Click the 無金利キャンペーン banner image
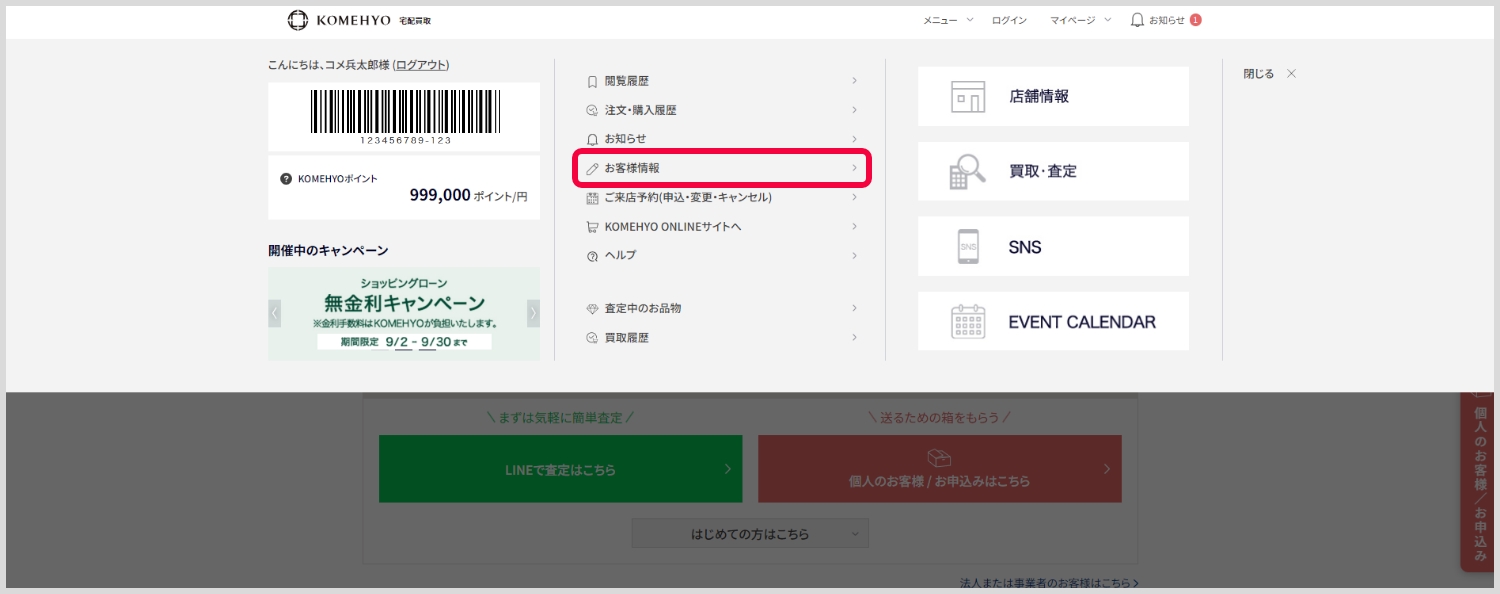Viewport: 1500px width, 594px height. click(x=404, y=313)
